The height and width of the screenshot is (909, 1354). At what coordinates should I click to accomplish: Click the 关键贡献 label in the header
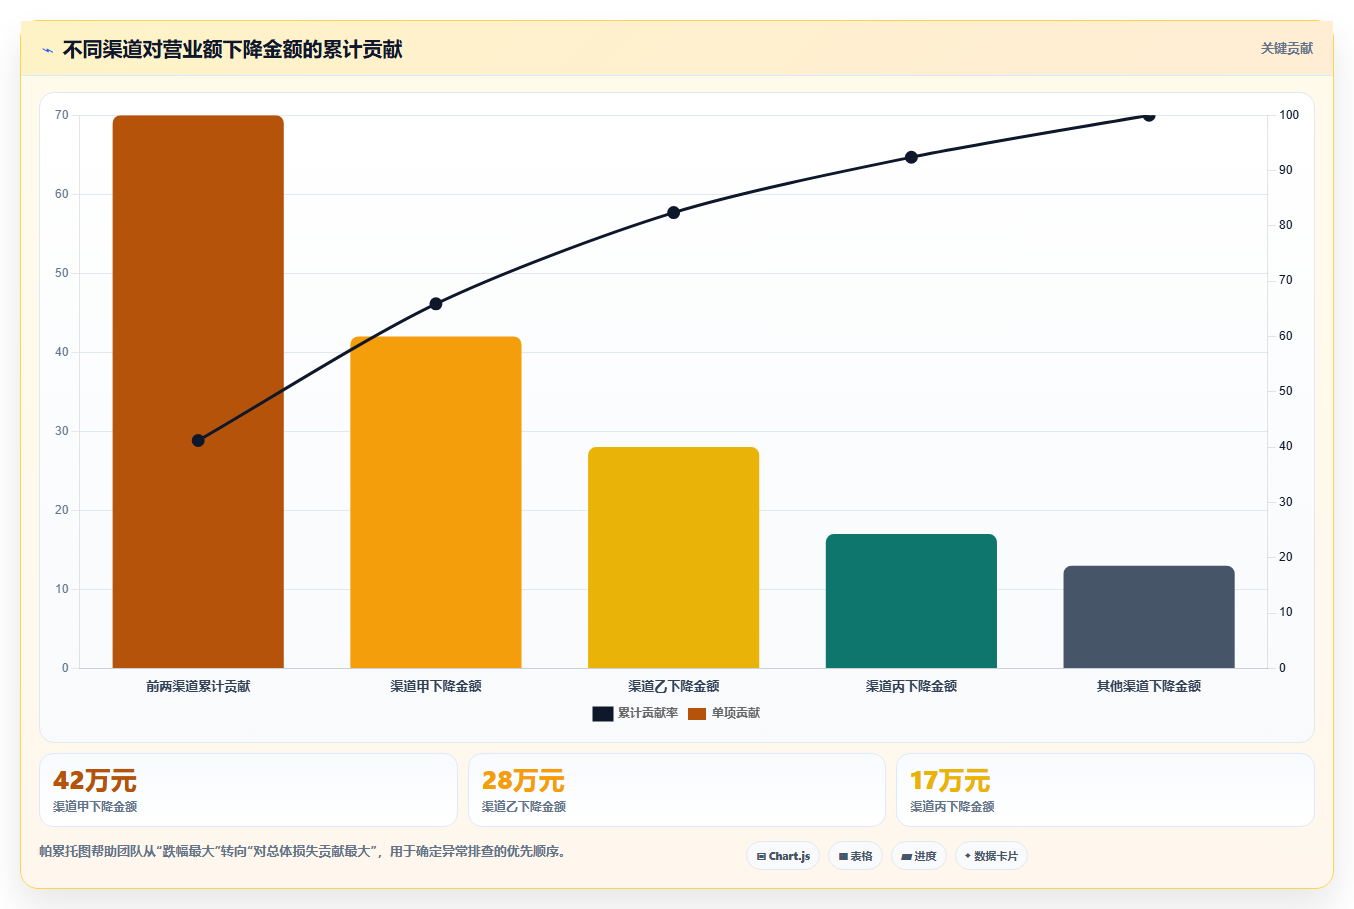(x=1286, y=49)
